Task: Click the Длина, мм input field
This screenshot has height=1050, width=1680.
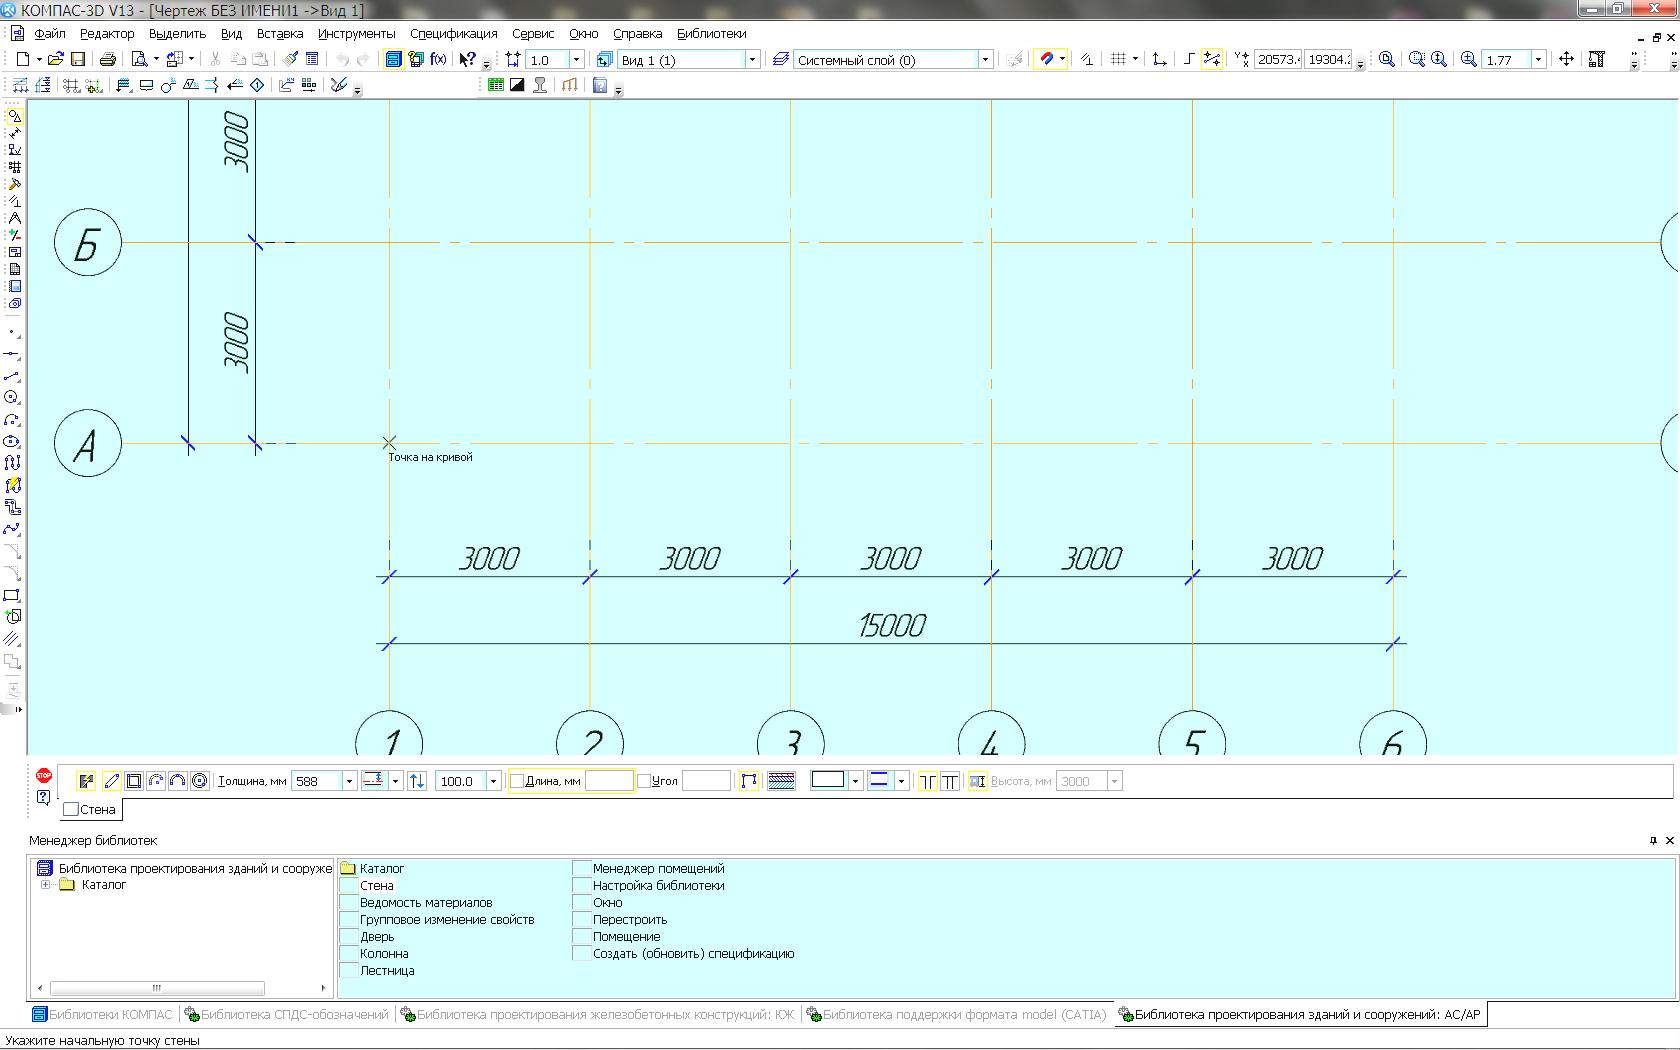Action: pyautogui.click(x=609, y=781)
